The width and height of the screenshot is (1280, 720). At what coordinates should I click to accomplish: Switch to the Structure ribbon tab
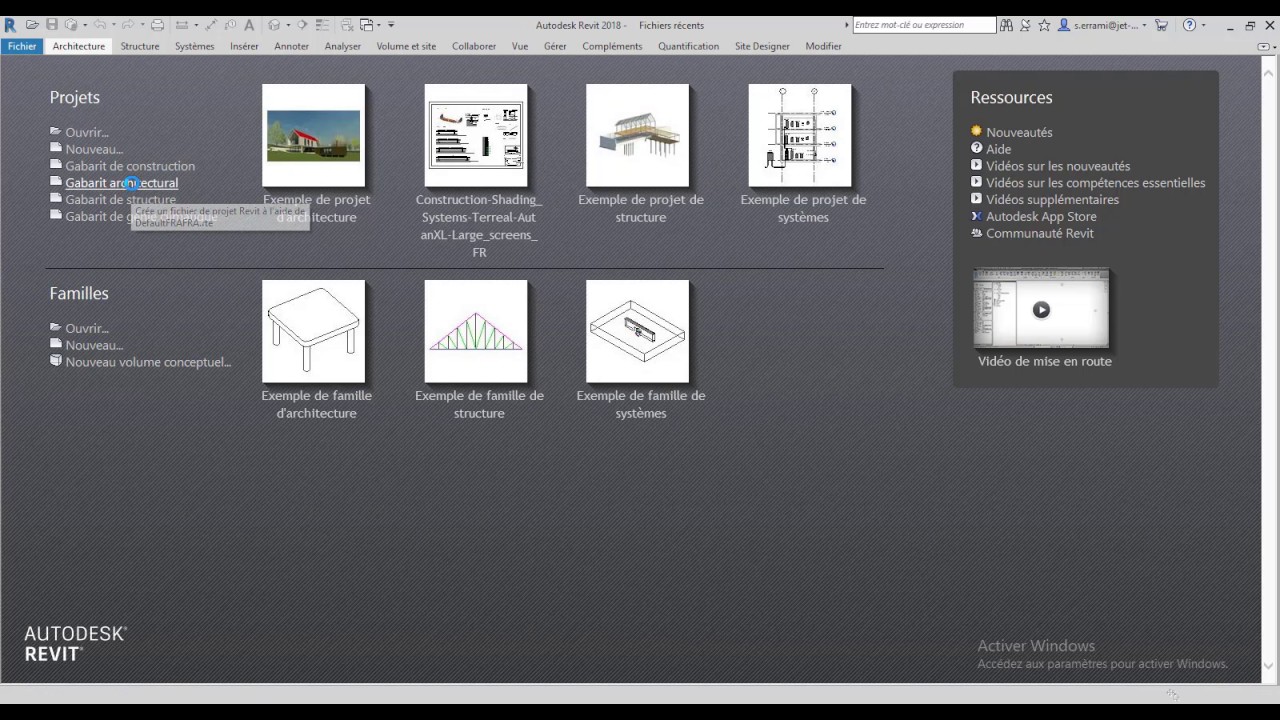point(140,46)
